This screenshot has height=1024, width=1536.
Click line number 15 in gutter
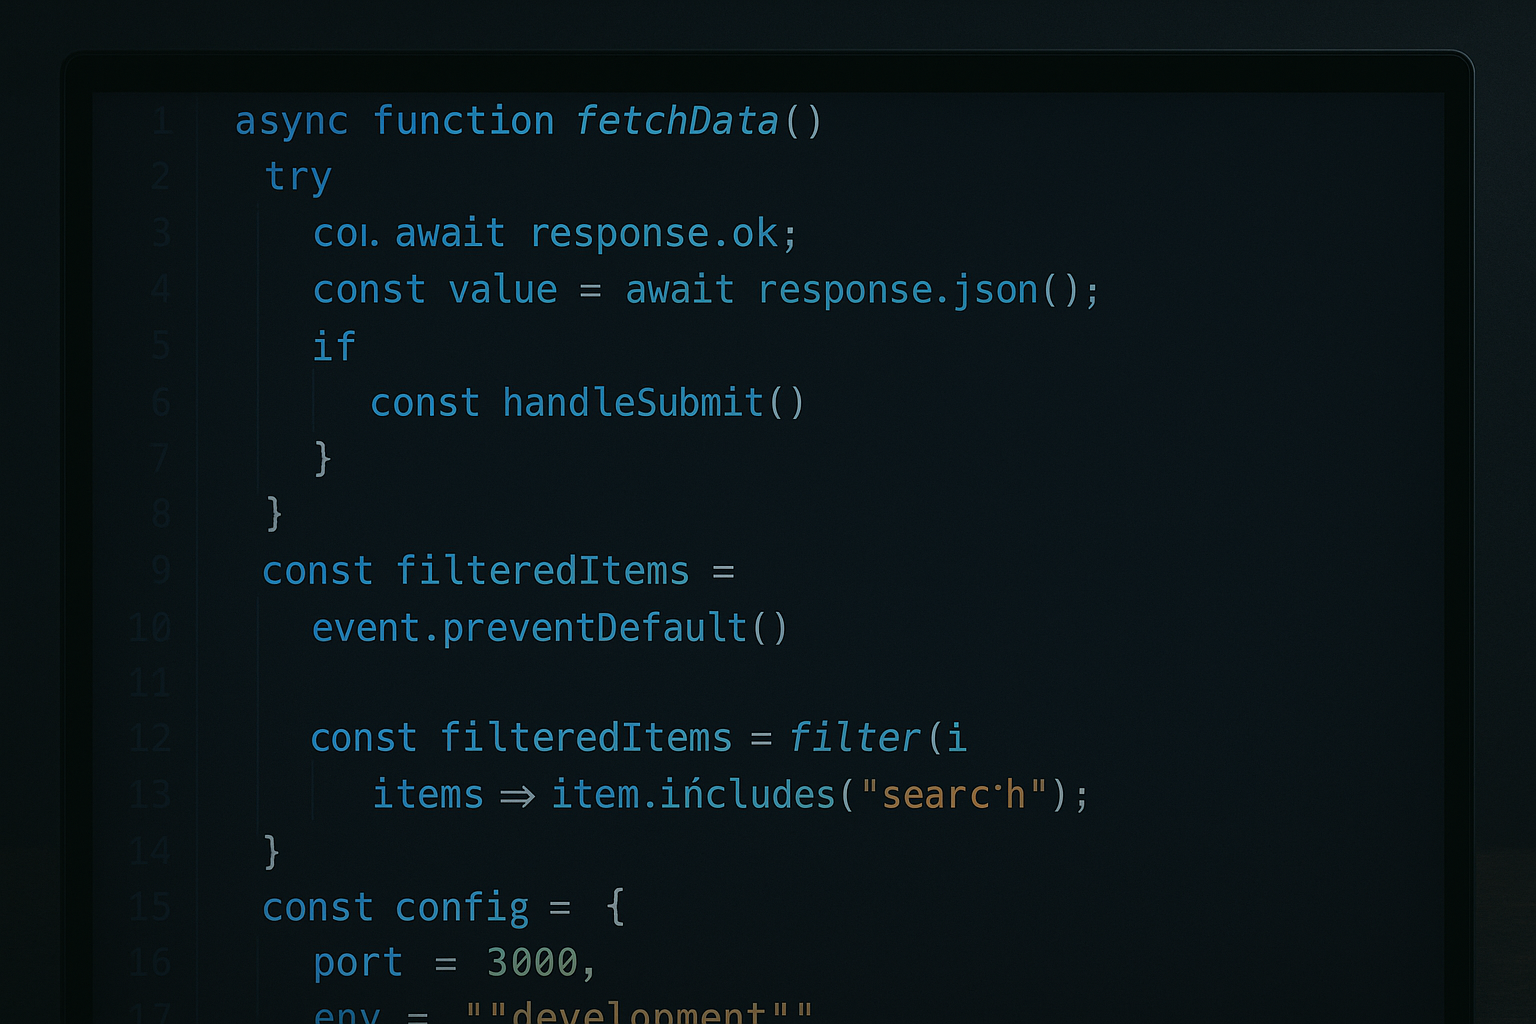point(150,908)
